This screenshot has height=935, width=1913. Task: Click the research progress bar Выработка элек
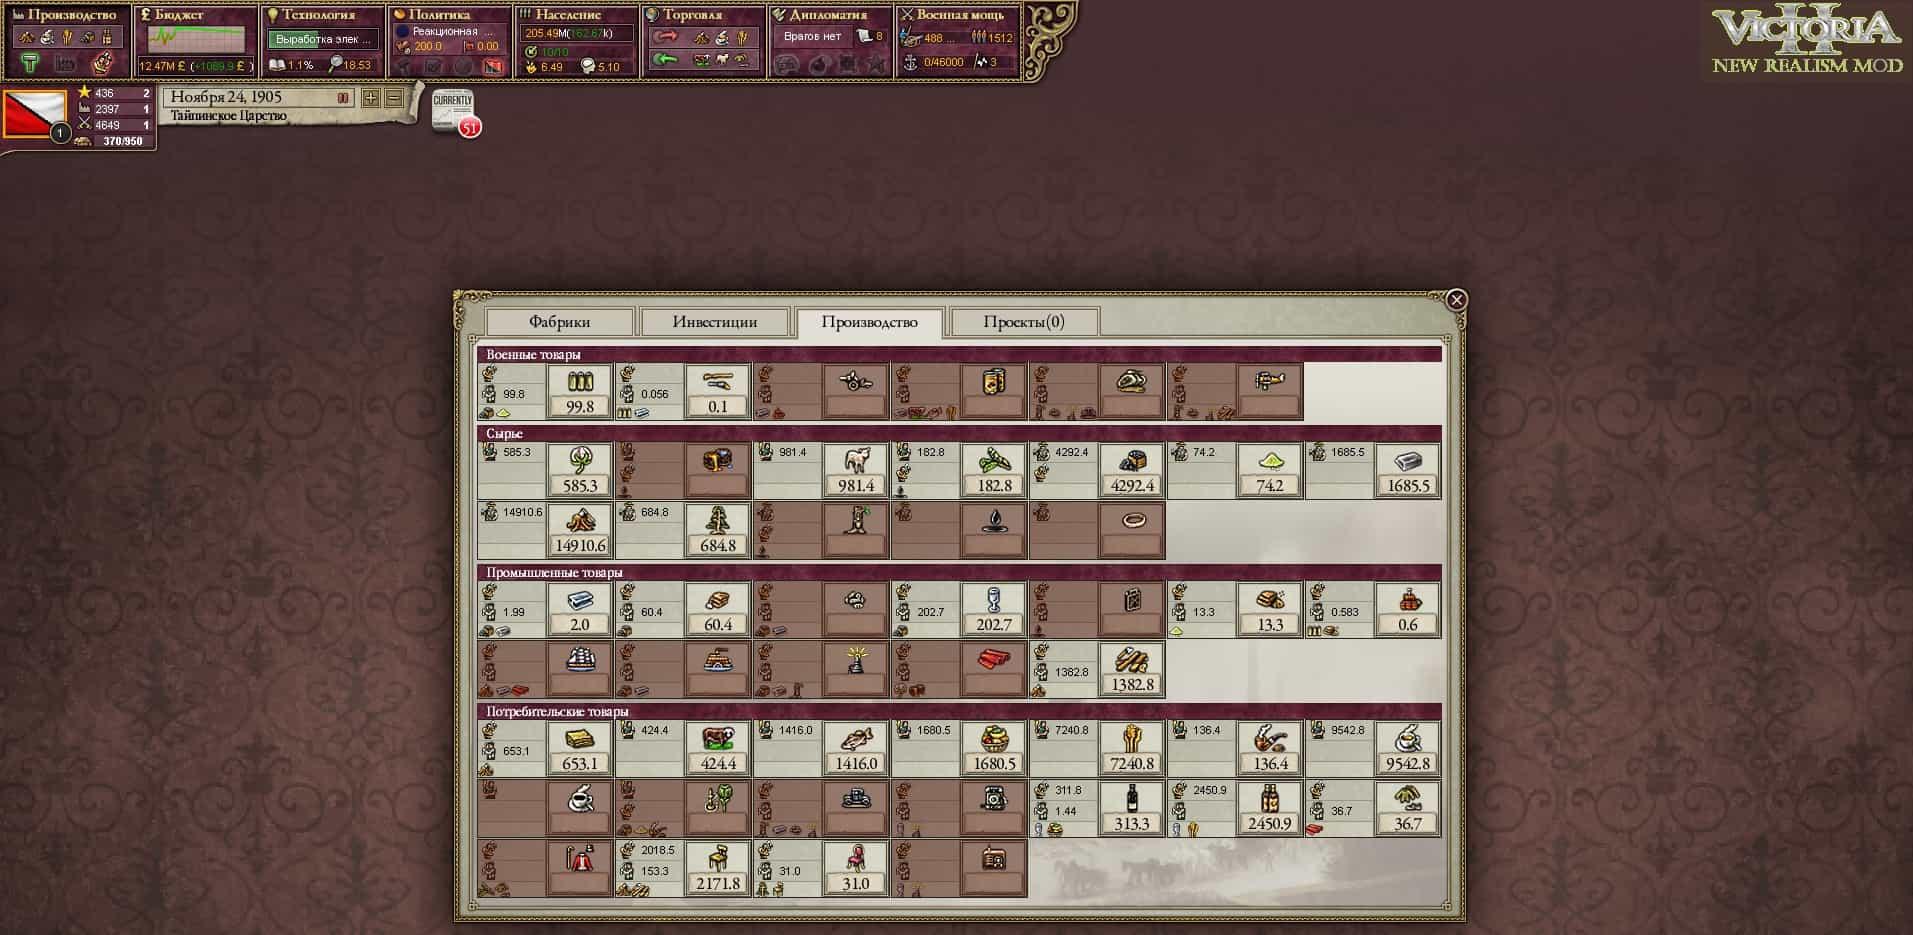[323, 39]
